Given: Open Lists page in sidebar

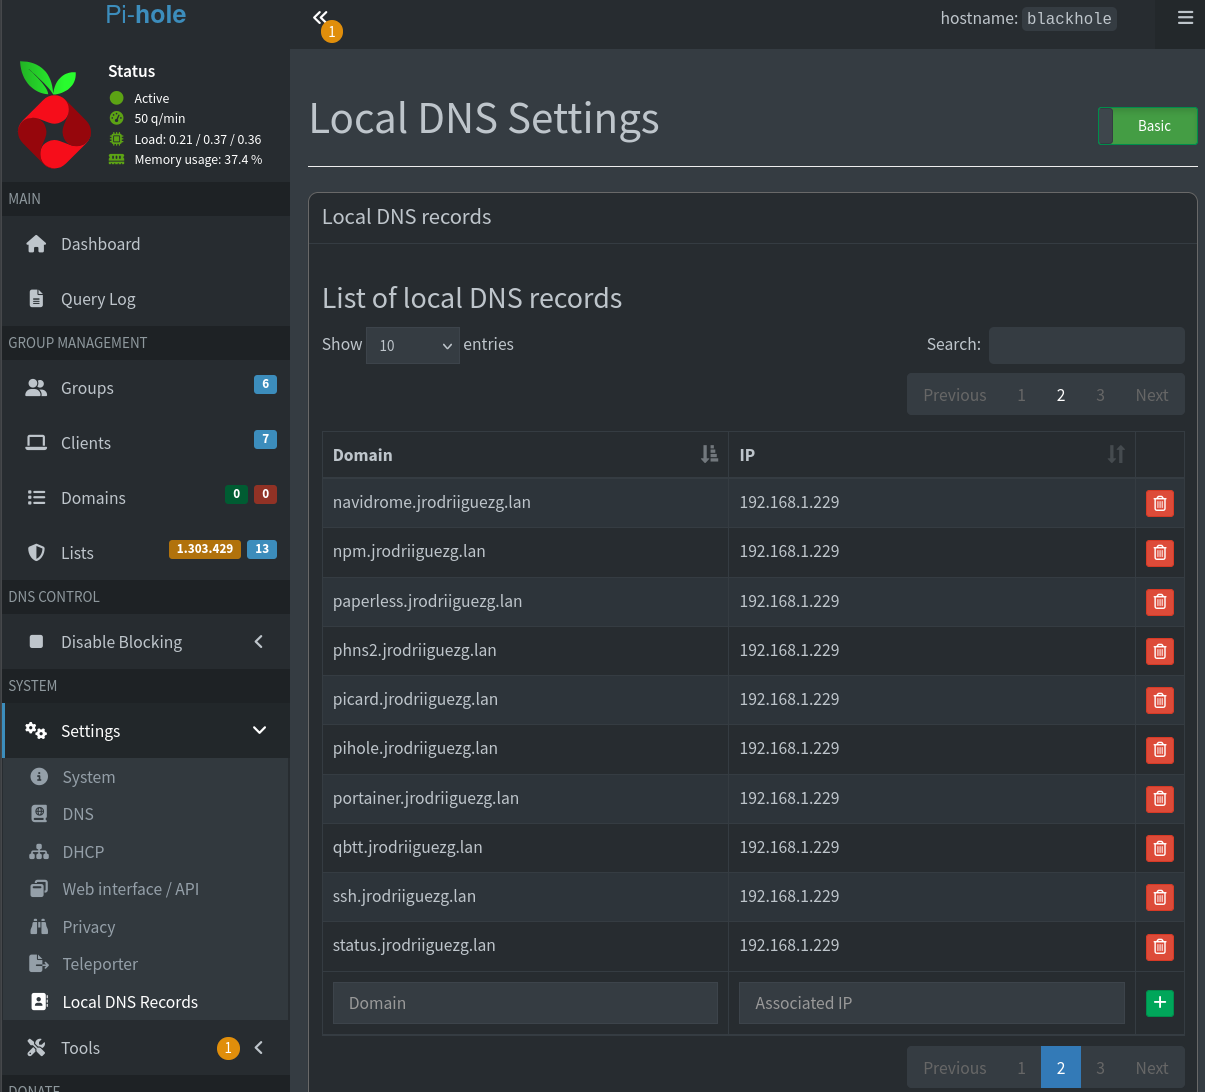Looking at the screenshot, I should (145, 553).
